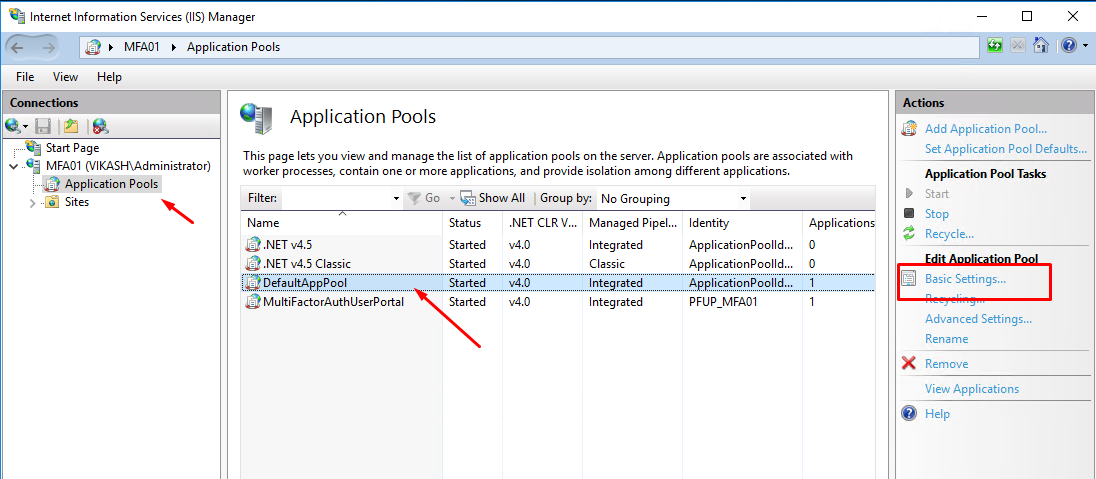The height and width of the screenshot is (479, 1096).
Task: Click Set Application Pool Defaults... link
Action: pyautogui.click(x=1006, y=148)
